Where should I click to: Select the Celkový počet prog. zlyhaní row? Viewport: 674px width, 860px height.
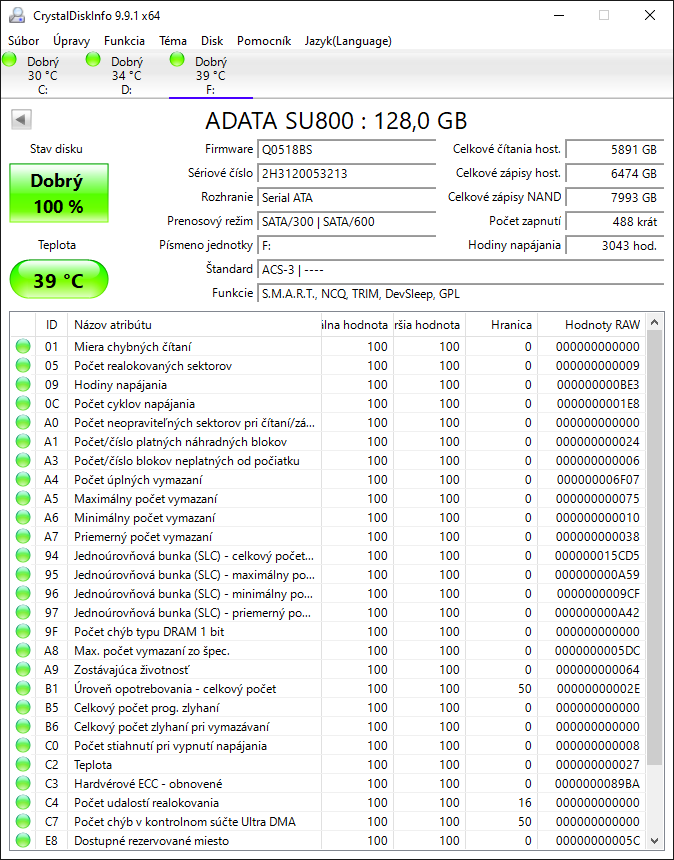pos(328,708)
